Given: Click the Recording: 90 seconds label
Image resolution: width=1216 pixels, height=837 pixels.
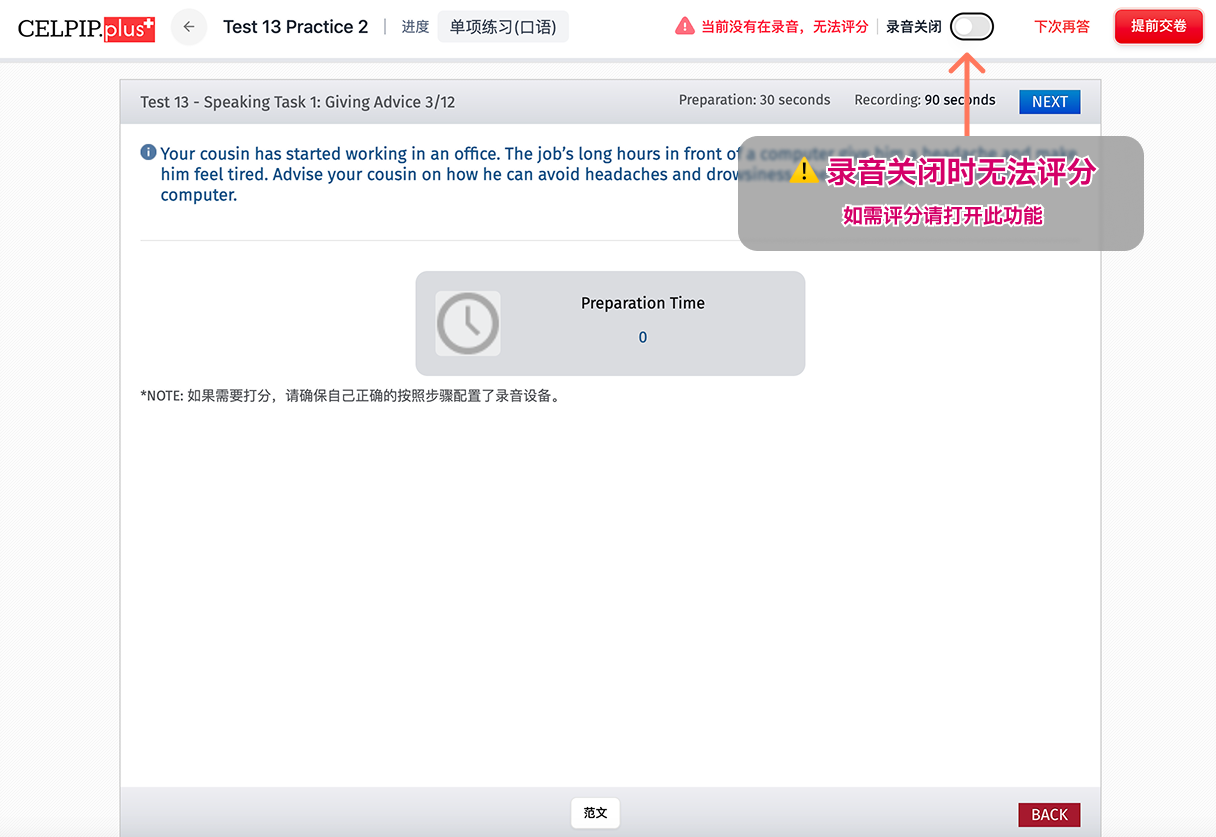Looking at the screenshot, I should point(924,100).
